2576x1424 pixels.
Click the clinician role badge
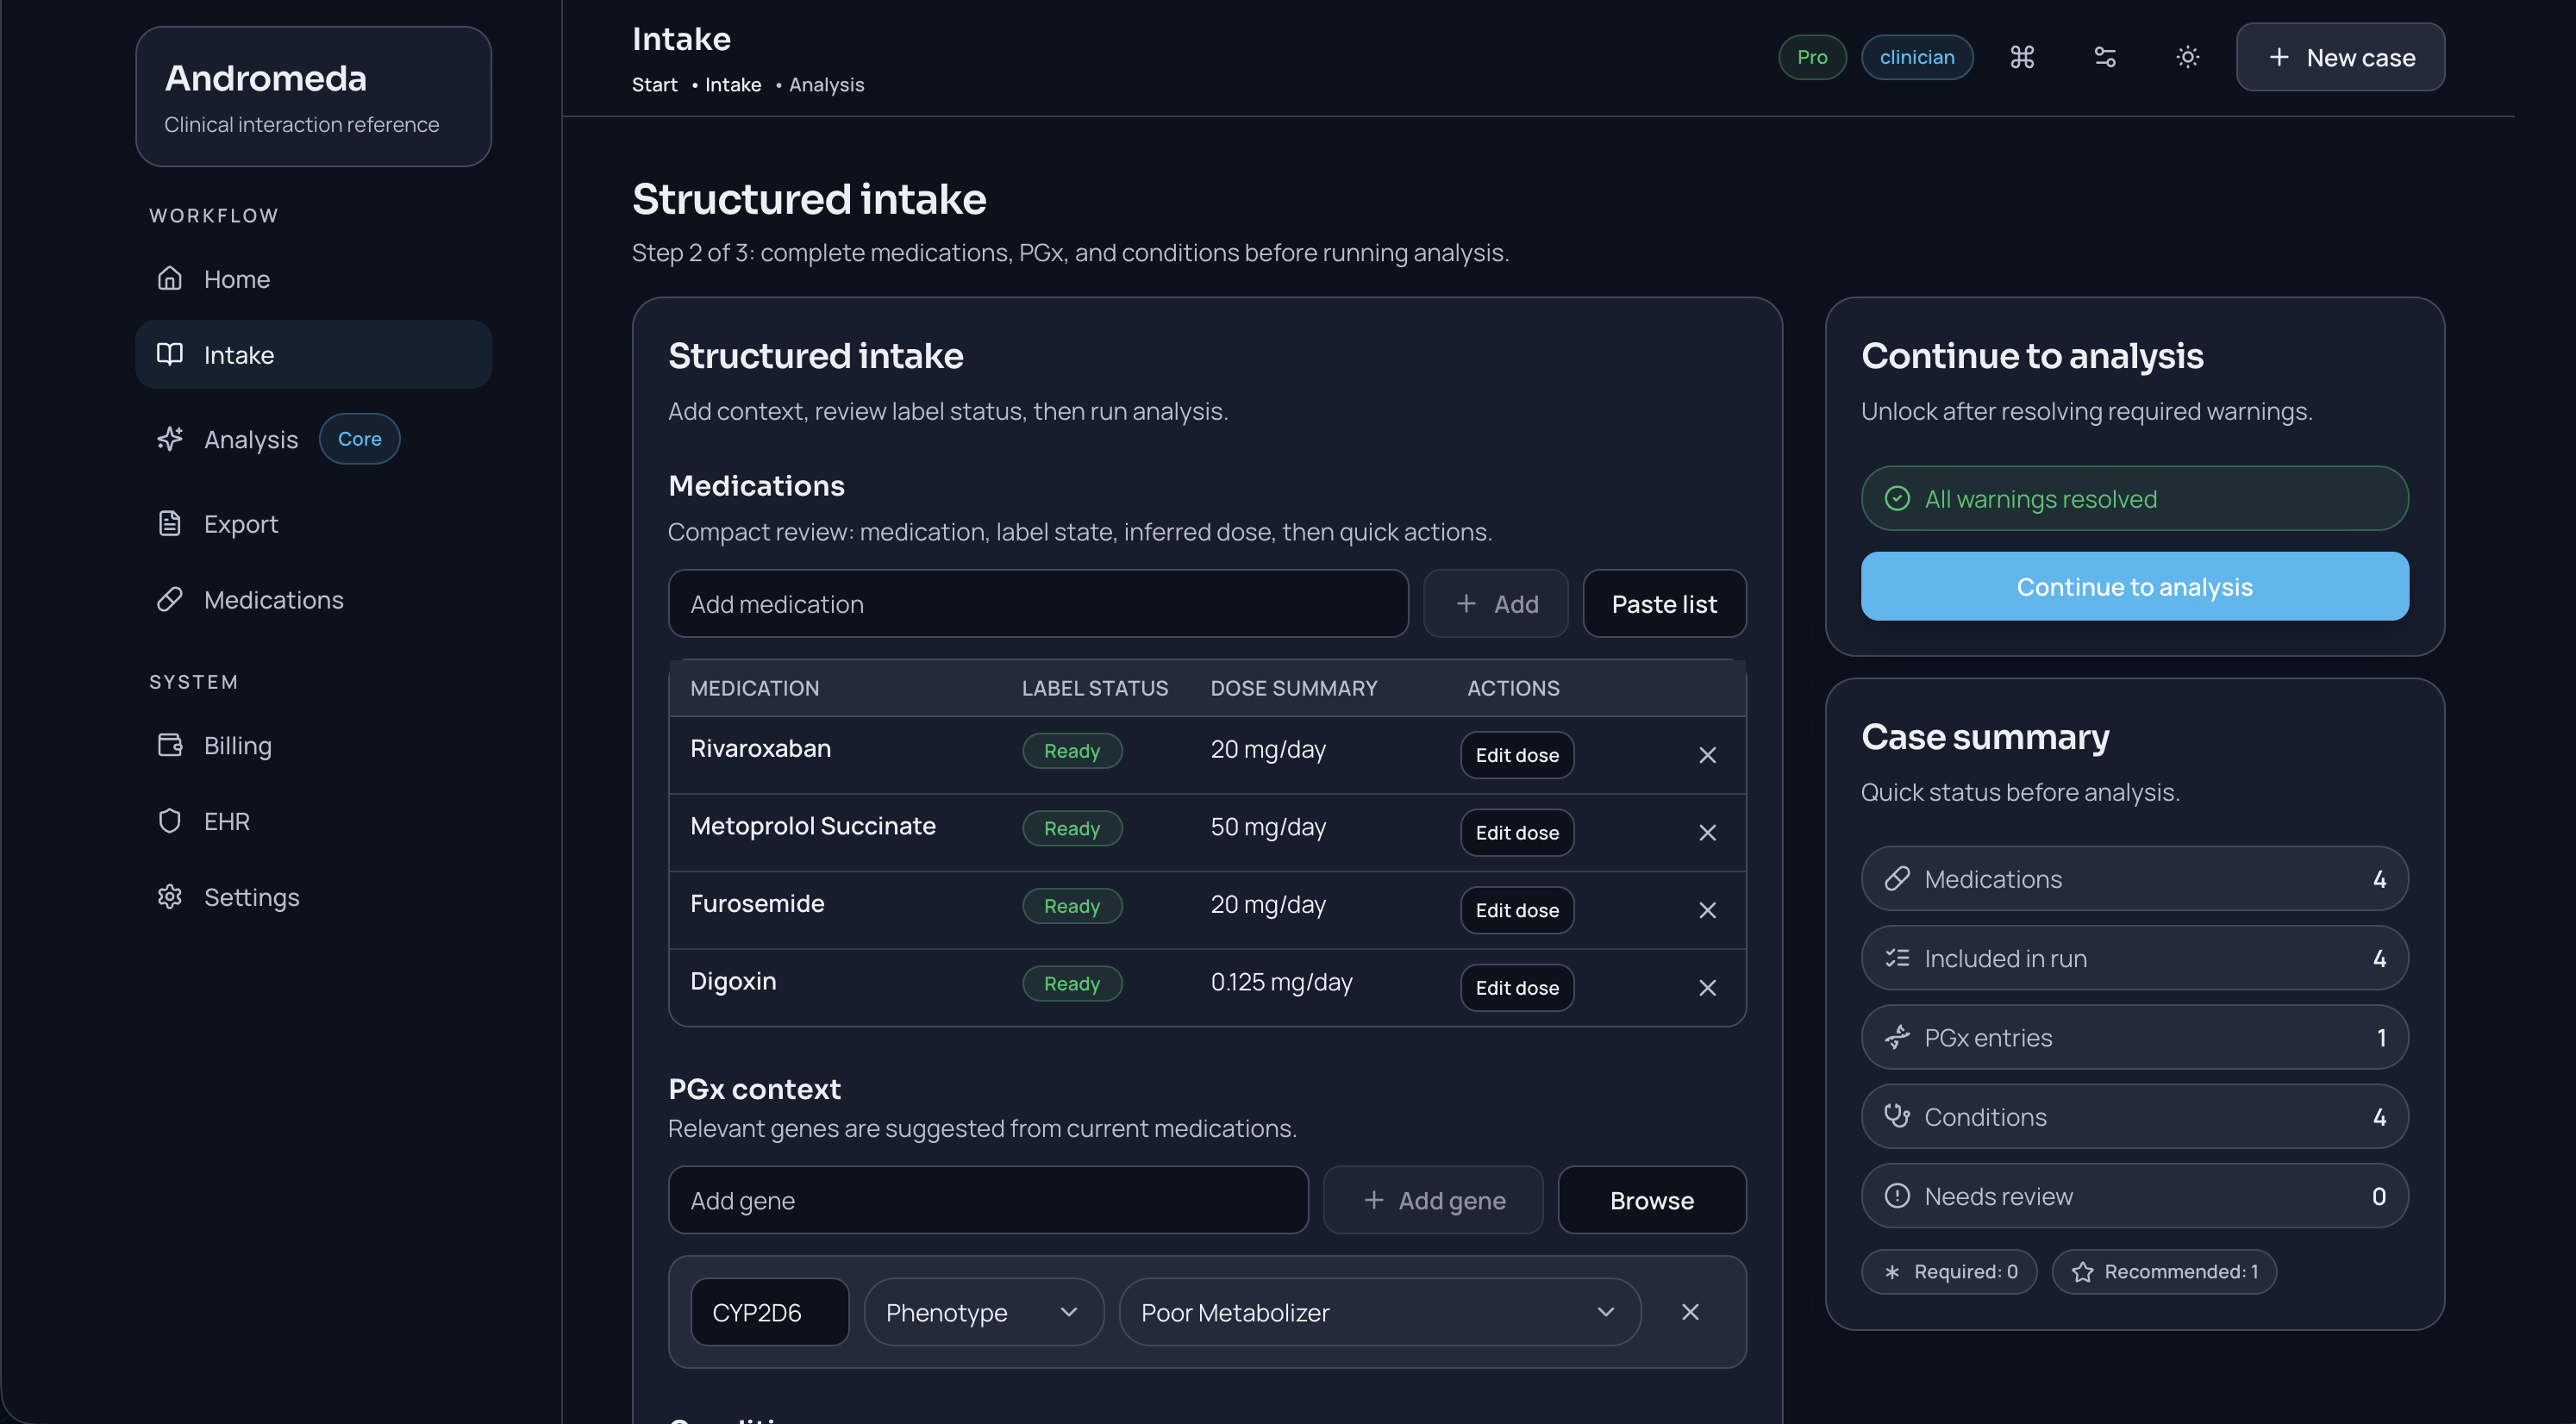tap(1916, 57)
